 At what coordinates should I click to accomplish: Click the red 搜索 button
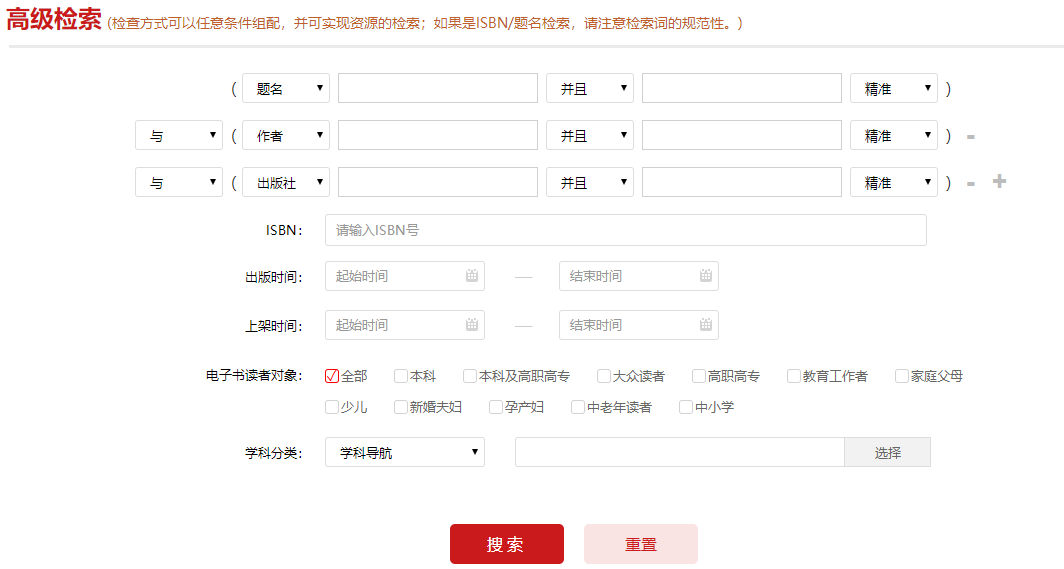click(506, 544)
